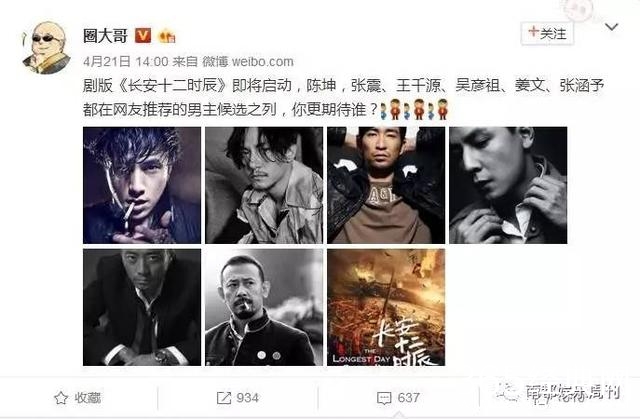Follow the user with +关注 button
The image size is (640, 419).
point(547,33)
